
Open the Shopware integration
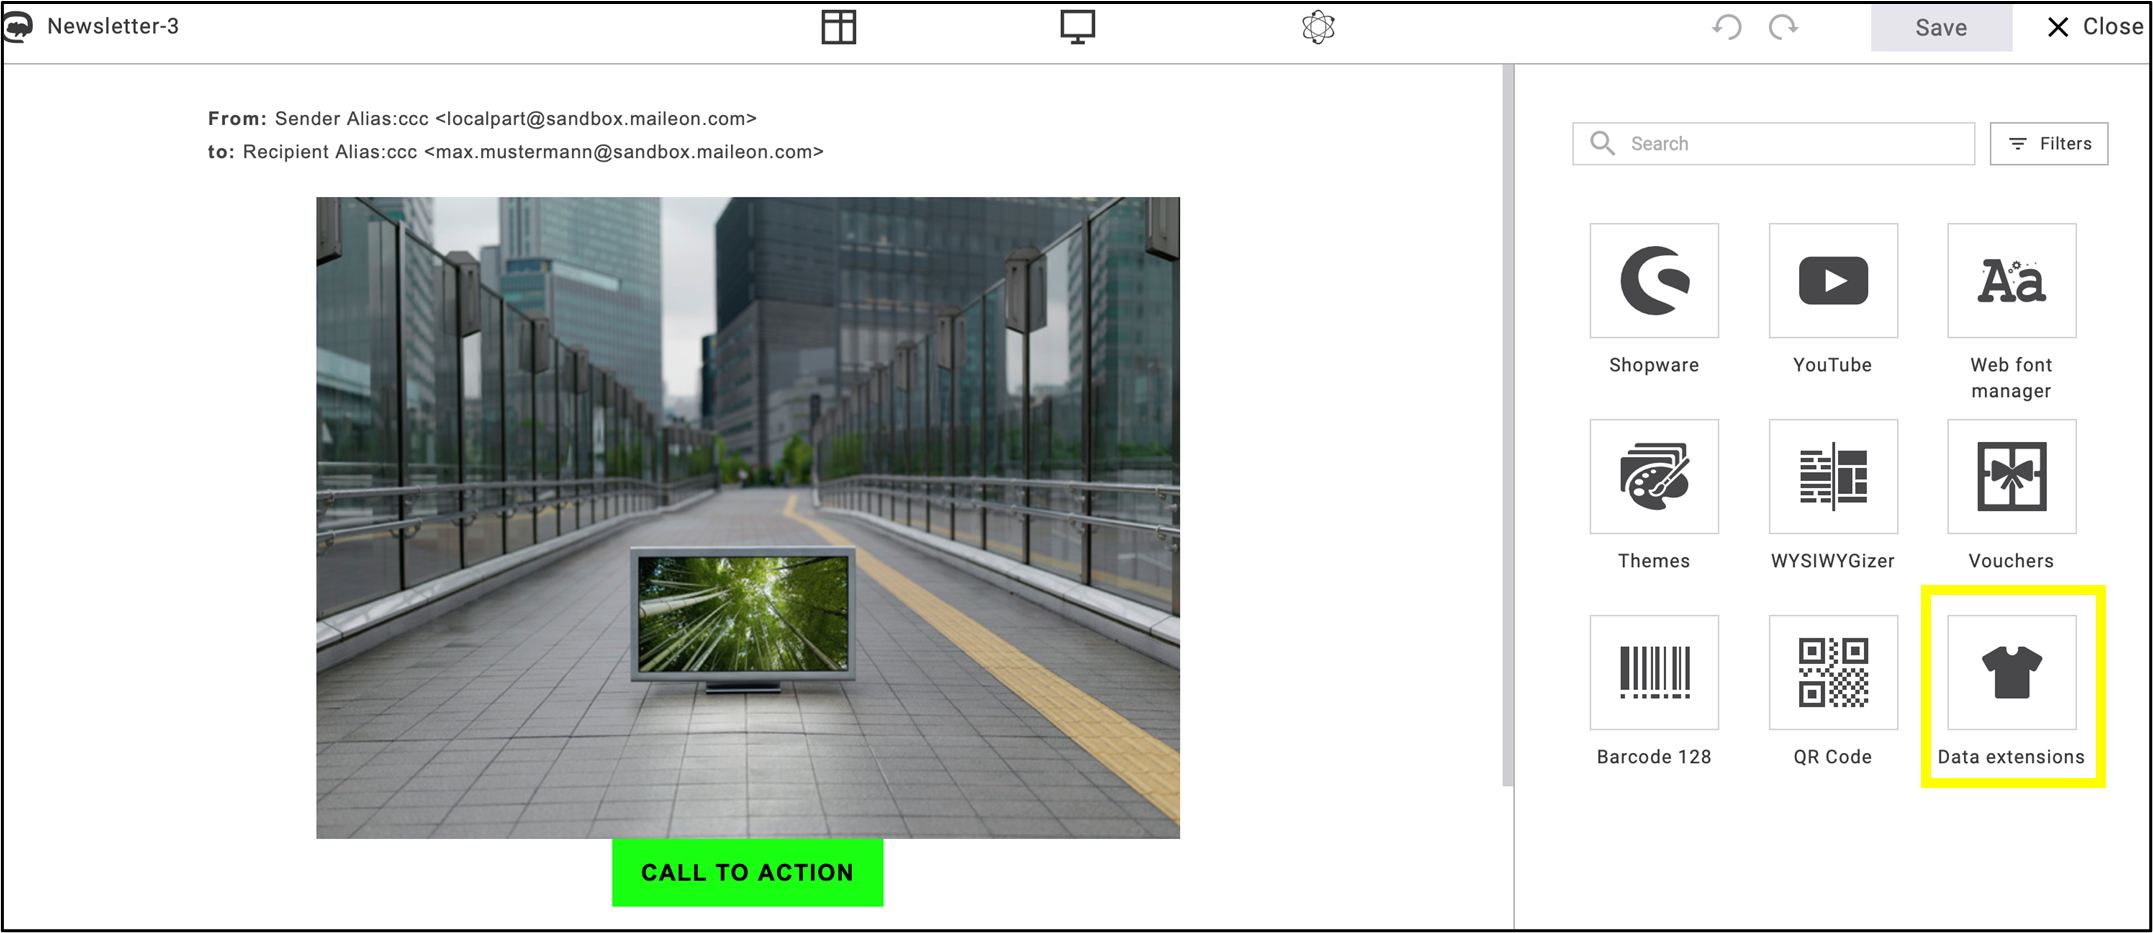tap(1653, 281)
